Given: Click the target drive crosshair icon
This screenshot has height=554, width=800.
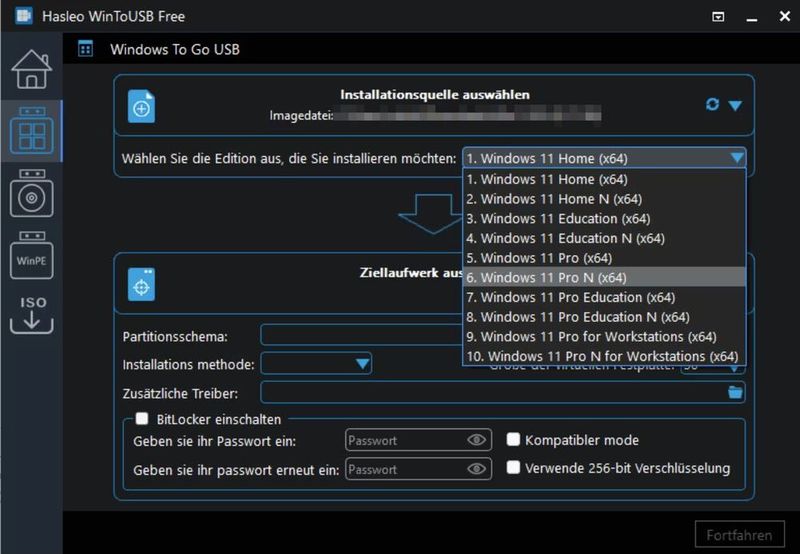Looking at the screenshot, I should coord(141,284).
